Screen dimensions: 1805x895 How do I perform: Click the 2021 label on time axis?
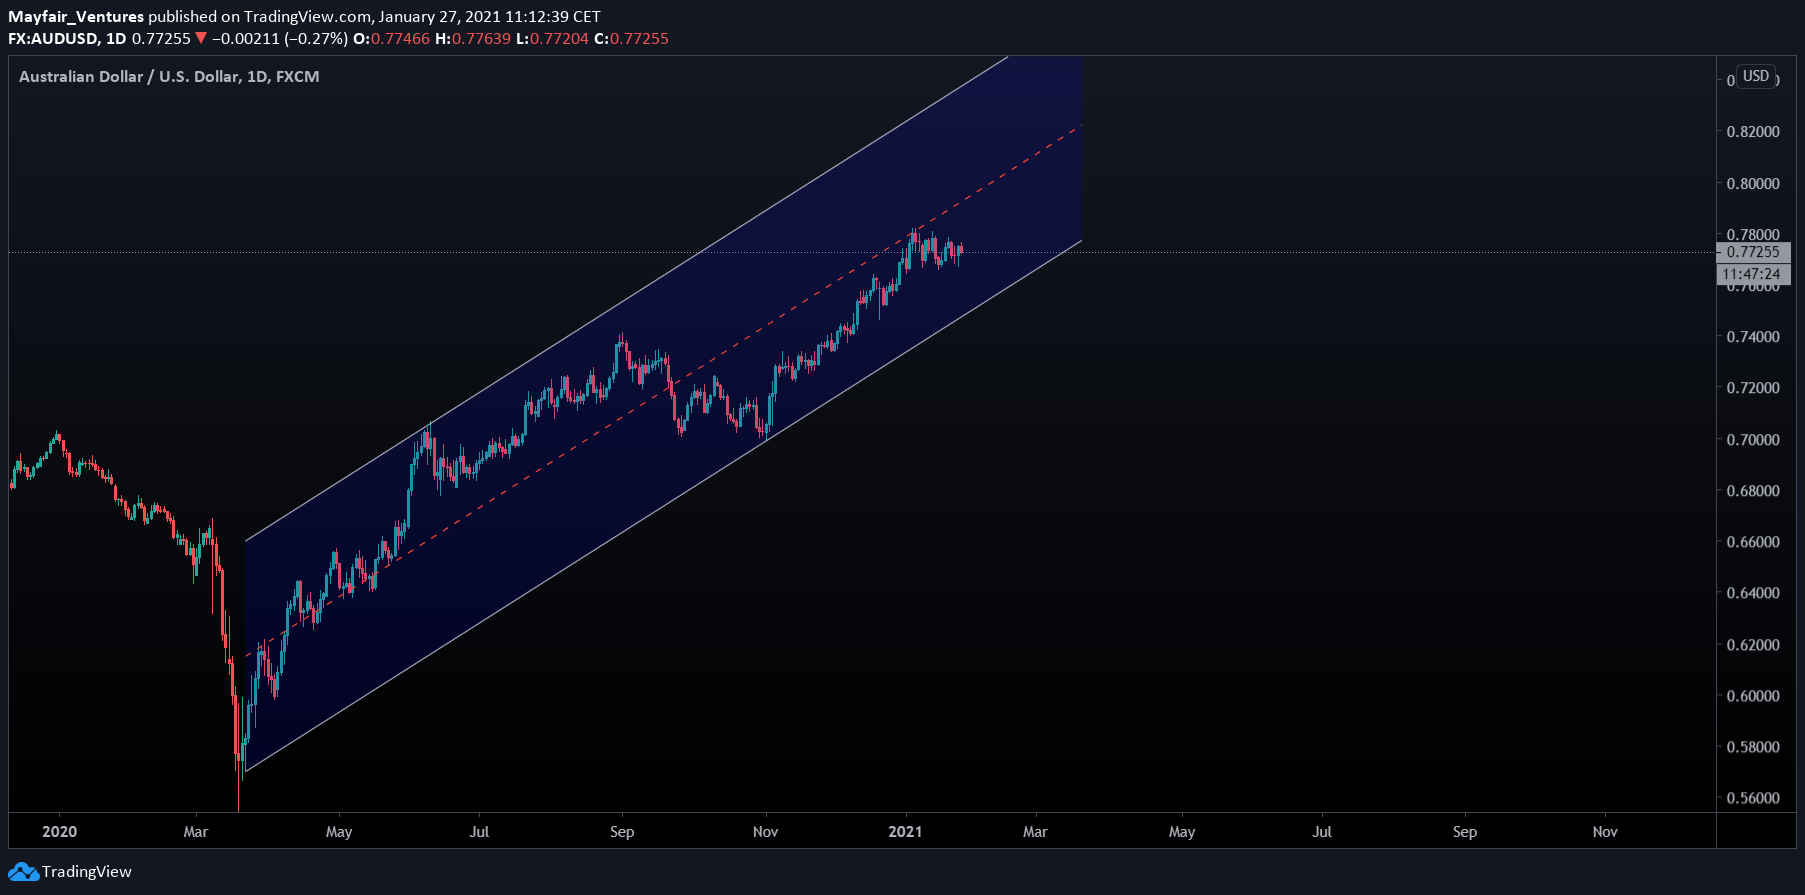[x=905, y=832]
